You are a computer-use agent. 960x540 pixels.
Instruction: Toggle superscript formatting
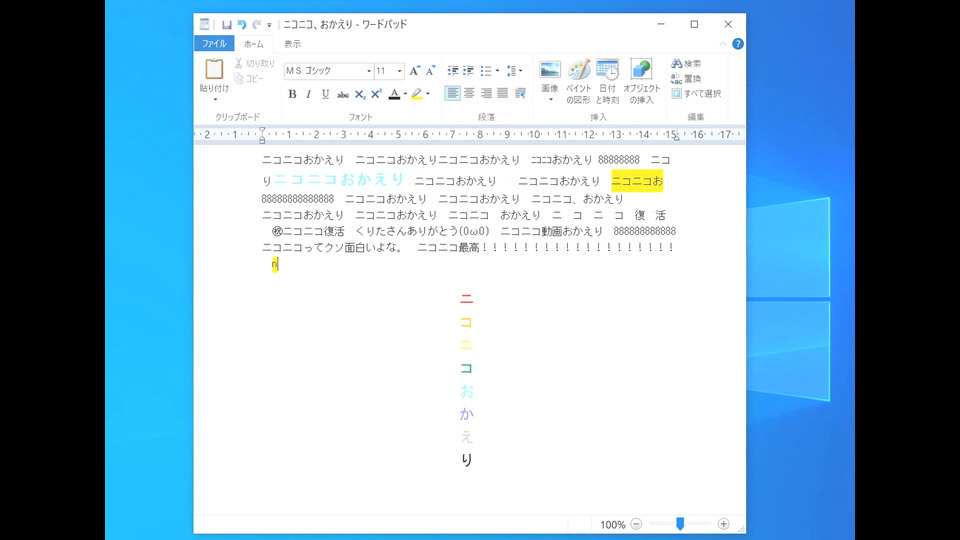point(376,94)
